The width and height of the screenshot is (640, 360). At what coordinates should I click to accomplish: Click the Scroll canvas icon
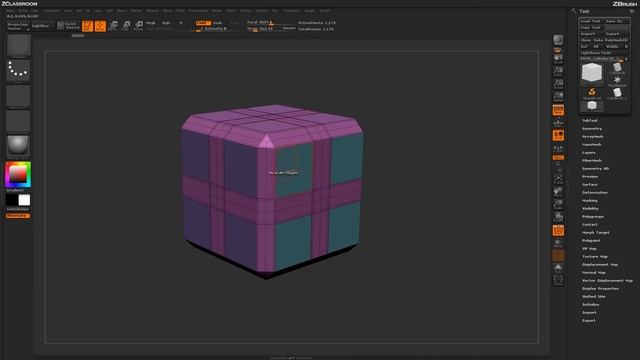click(x=558, y=58)
